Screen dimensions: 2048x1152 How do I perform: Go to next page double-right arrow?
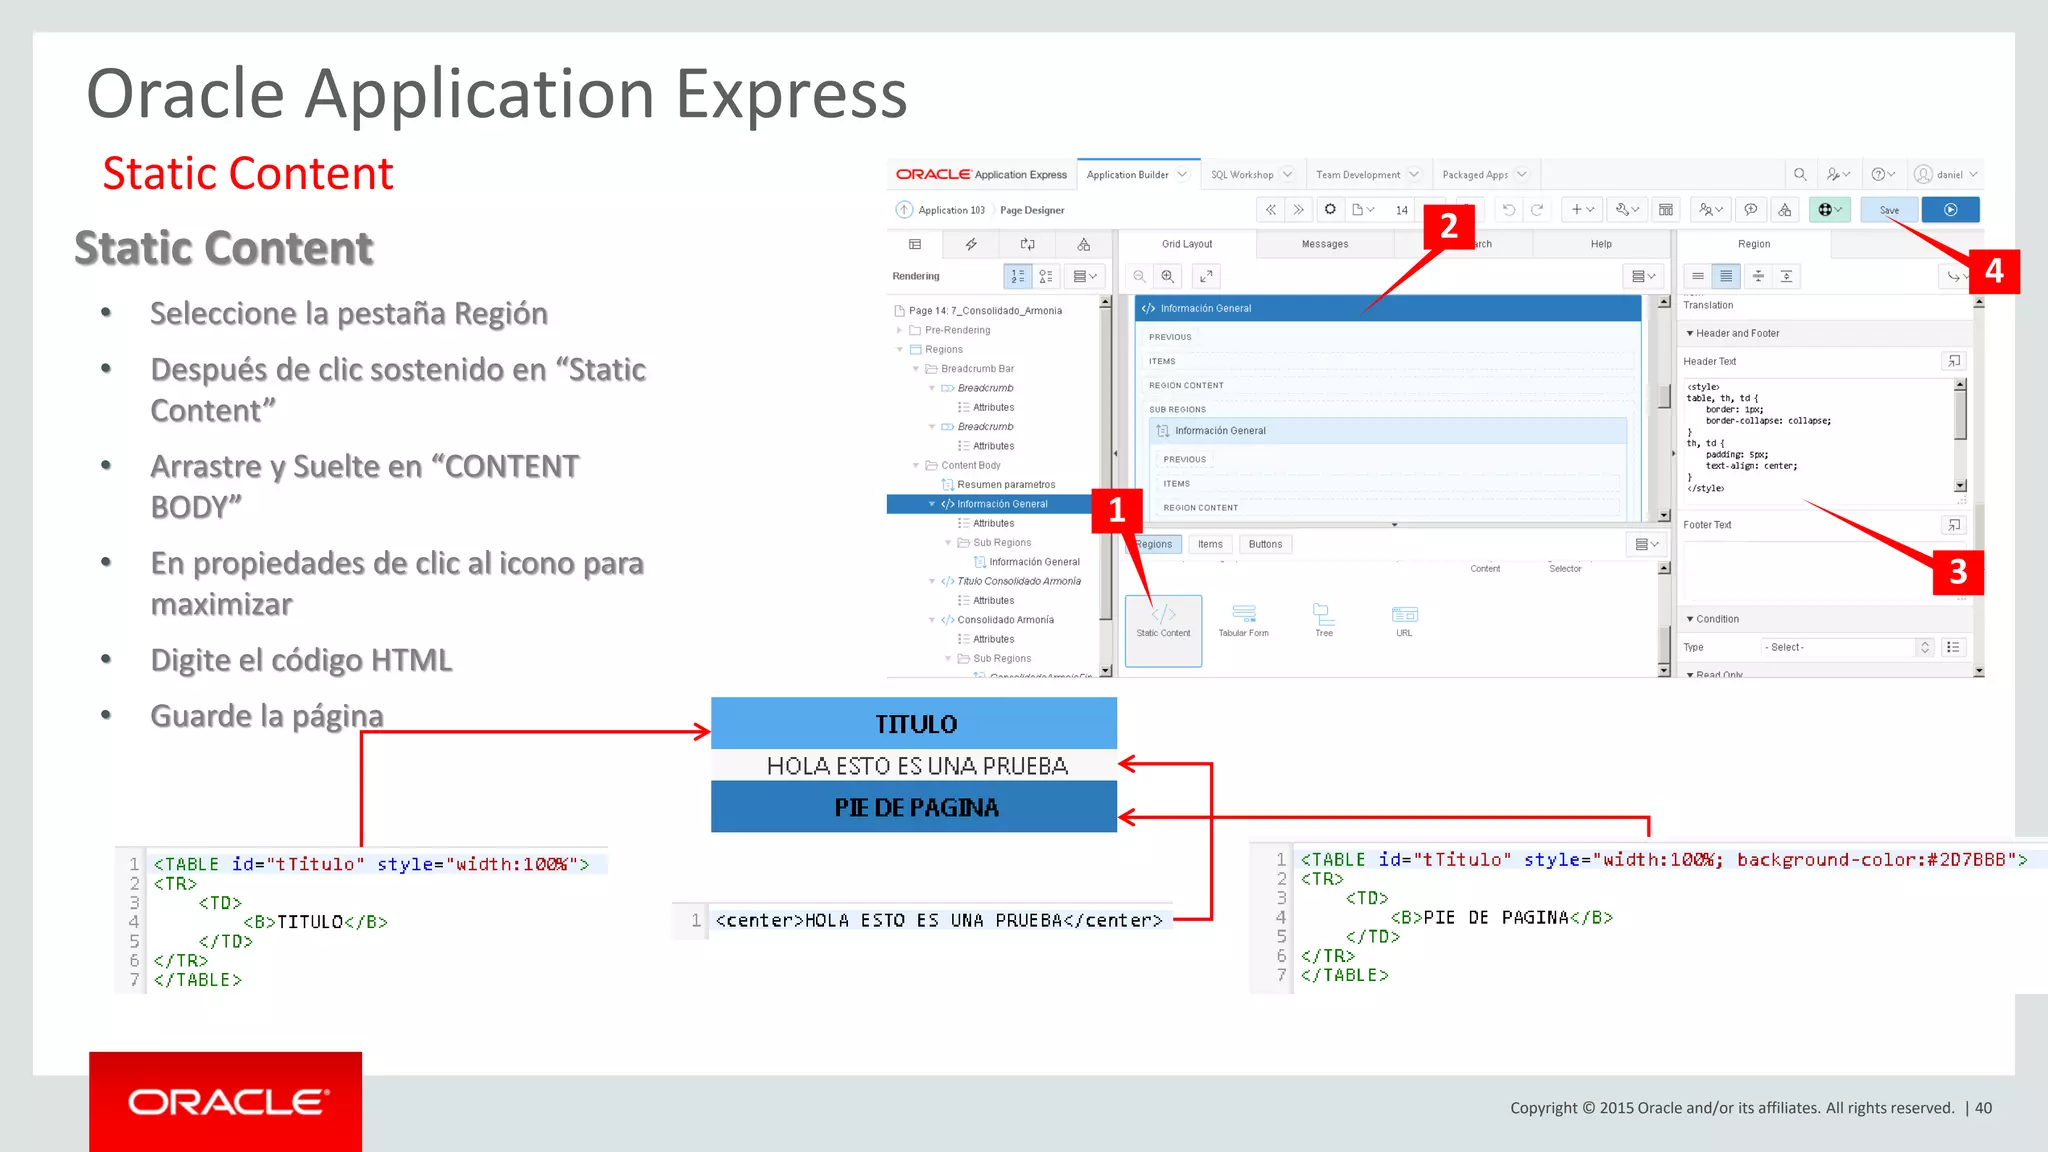click(x=1298, y=209)
